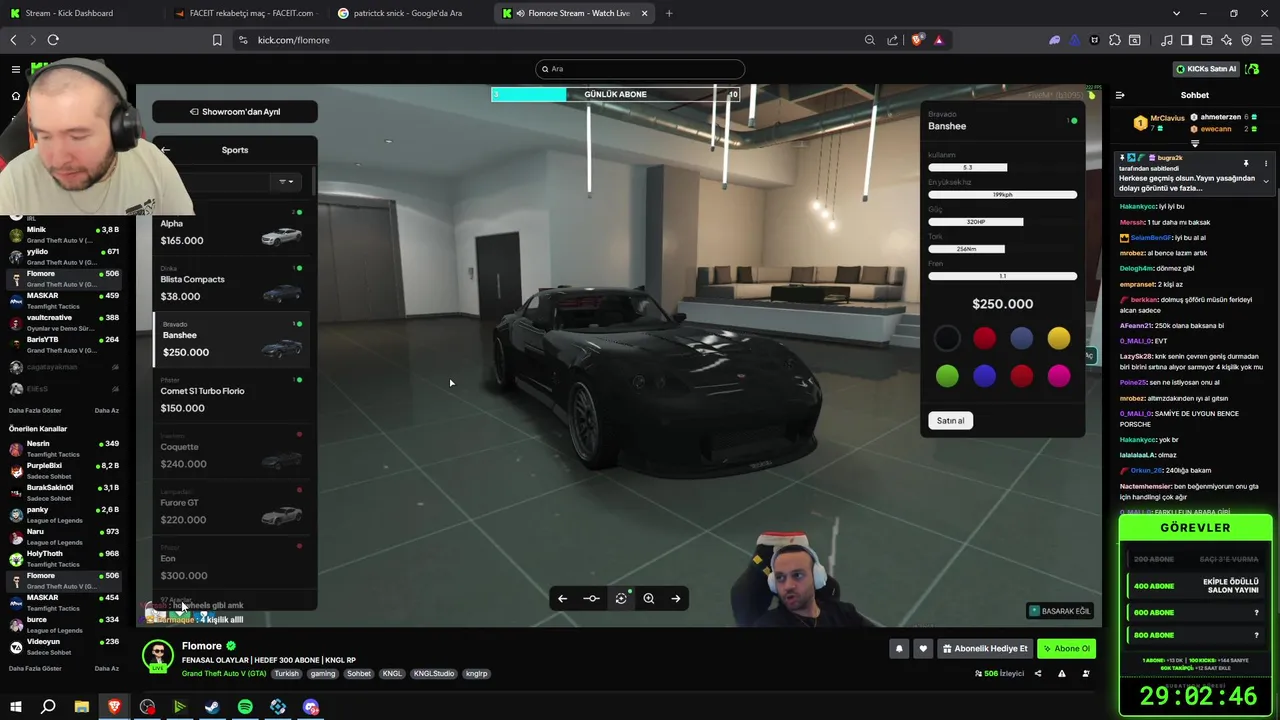1280x720 pixels.
Task: Click the Windows Start button
Action: tap(16, 707)
